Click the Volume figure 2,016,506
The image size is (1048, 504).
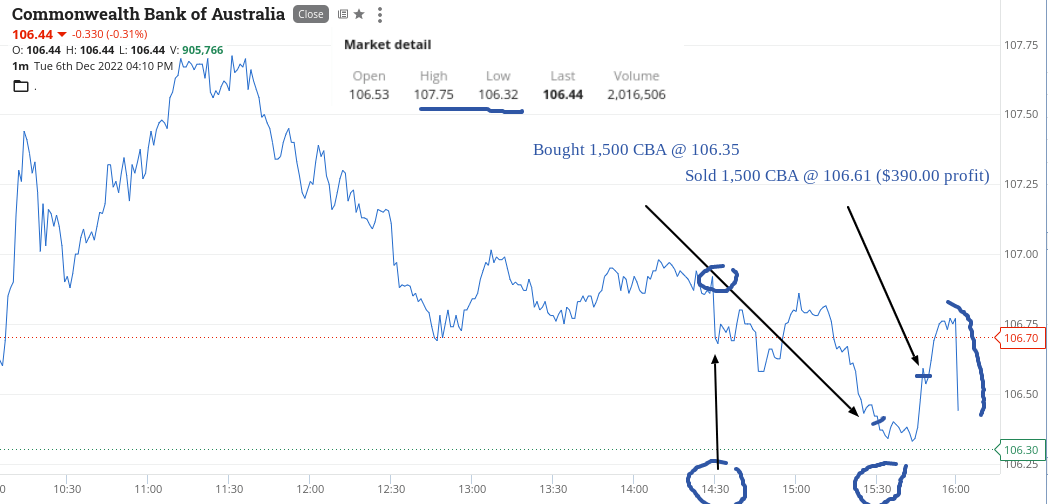click(x=636, y=94)
